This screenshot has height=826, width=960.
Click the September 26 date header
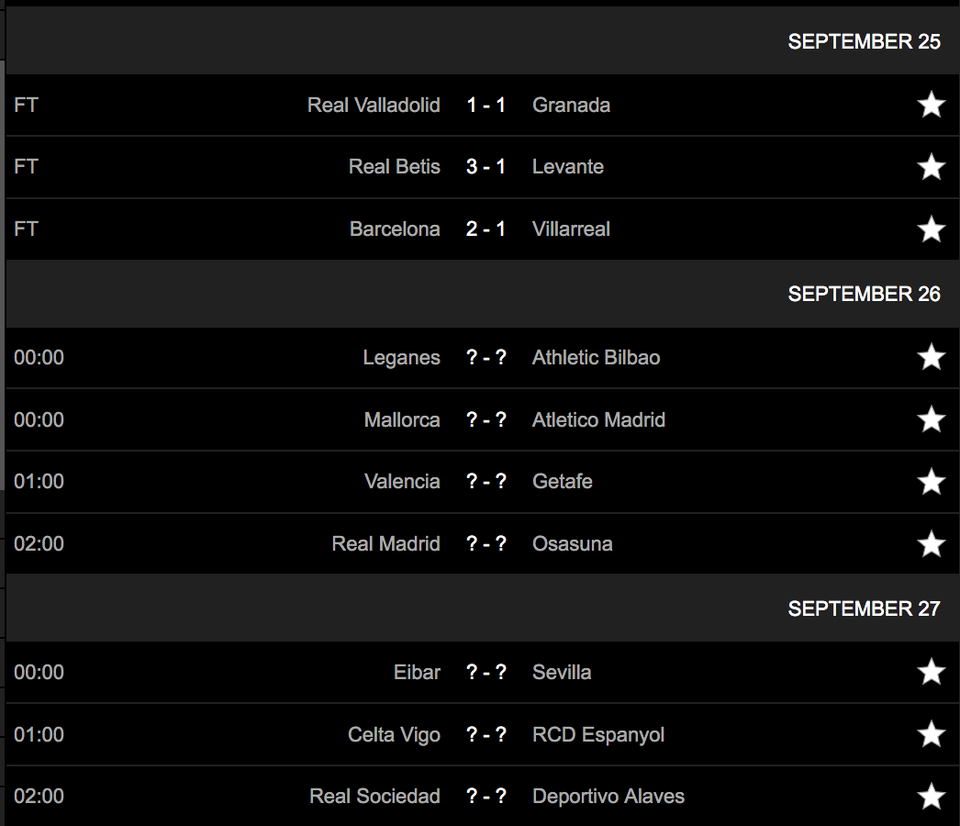864,294
